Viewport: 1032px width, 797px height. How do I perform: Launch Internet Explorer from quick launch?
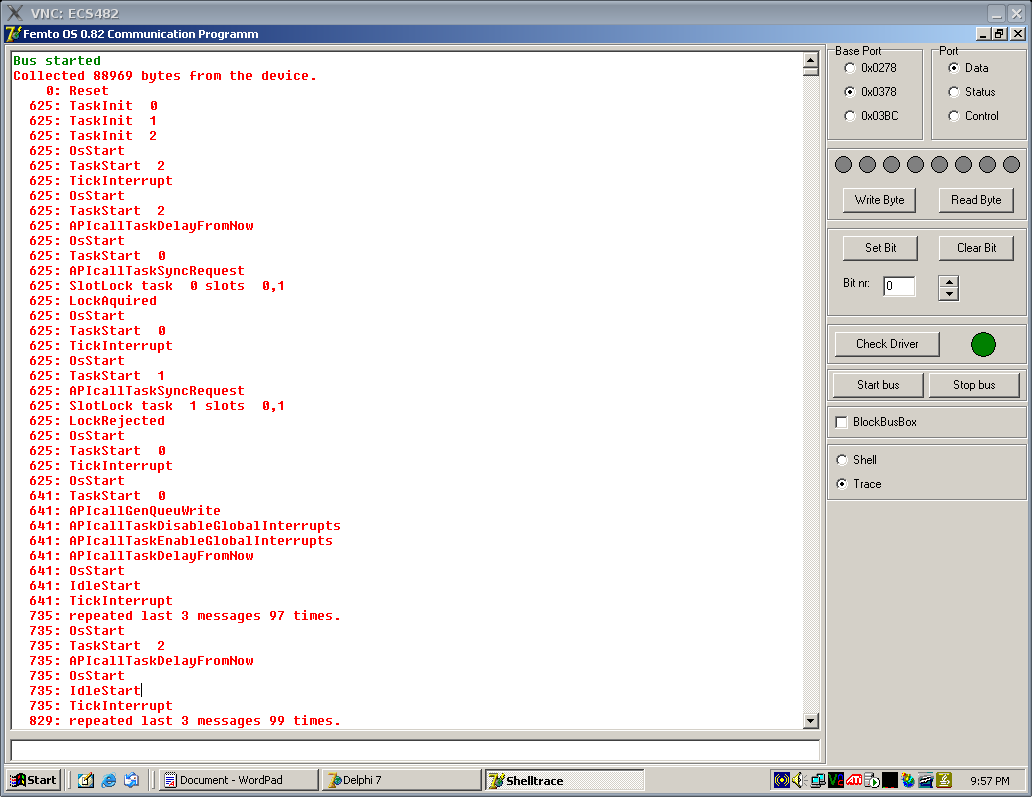click(109, 781)
